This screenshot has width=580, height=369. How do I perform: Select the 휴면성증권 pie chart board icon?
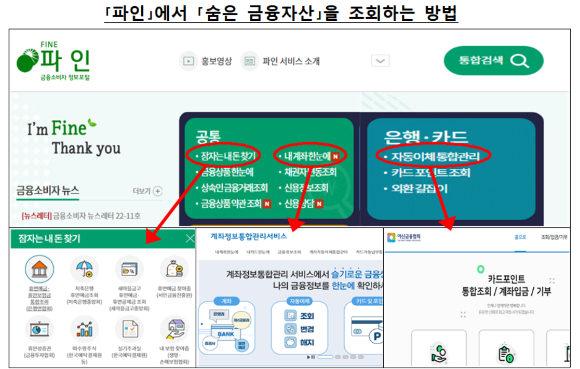click(40, 329)
